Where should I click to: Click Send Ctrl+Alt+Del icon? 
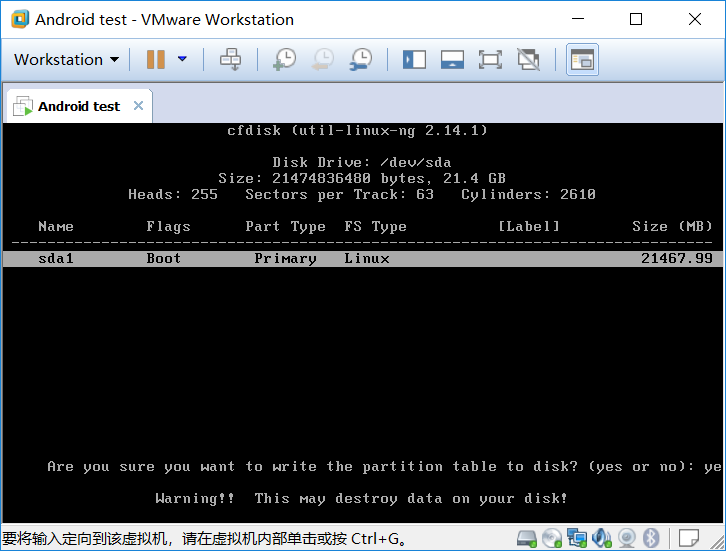pyautogui.click(x=230, y=59)
